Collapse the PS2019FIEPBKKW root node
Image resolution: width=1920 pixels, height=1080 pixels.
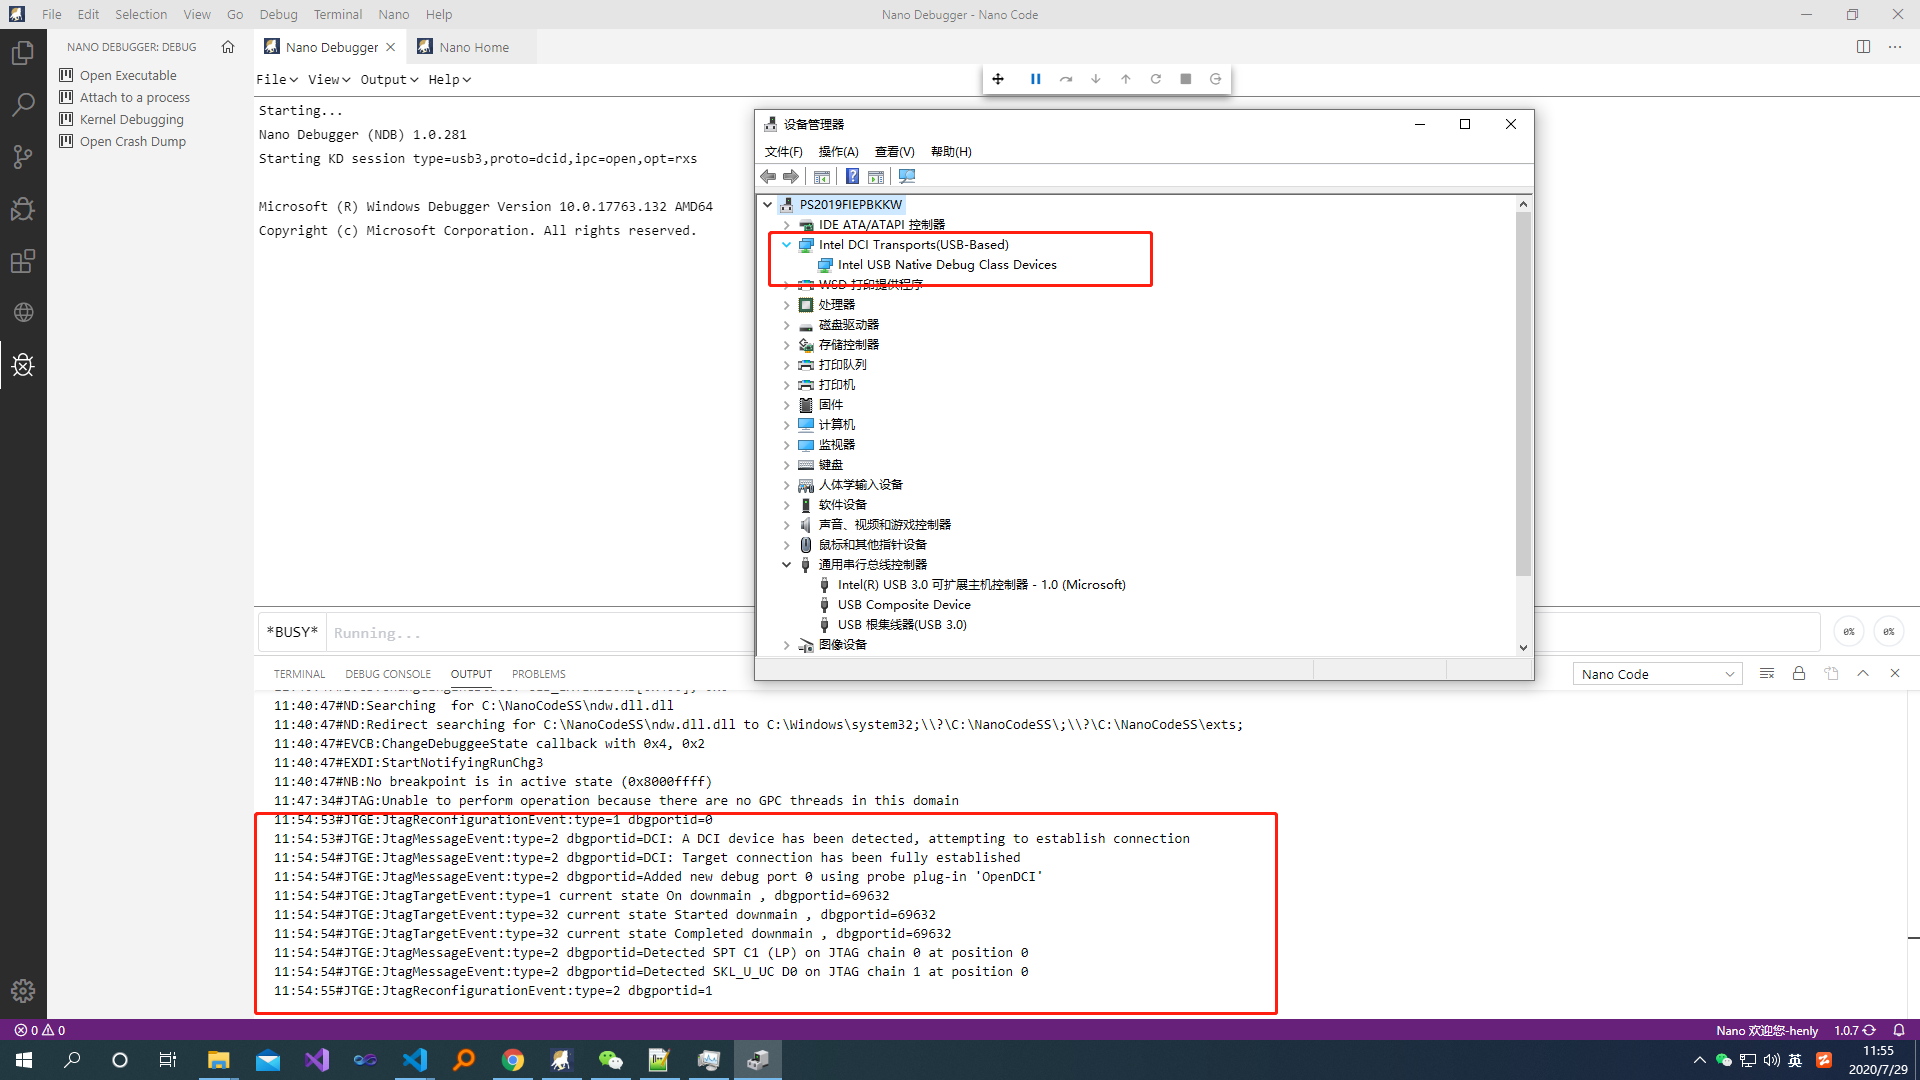coord(768,205)
